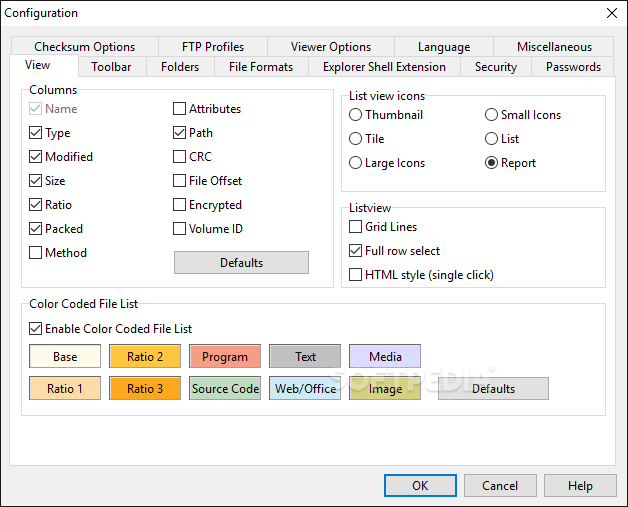Go to the File Formats tab
The height and width of the screenshot is (507, 628).
(x=261, y=66)
